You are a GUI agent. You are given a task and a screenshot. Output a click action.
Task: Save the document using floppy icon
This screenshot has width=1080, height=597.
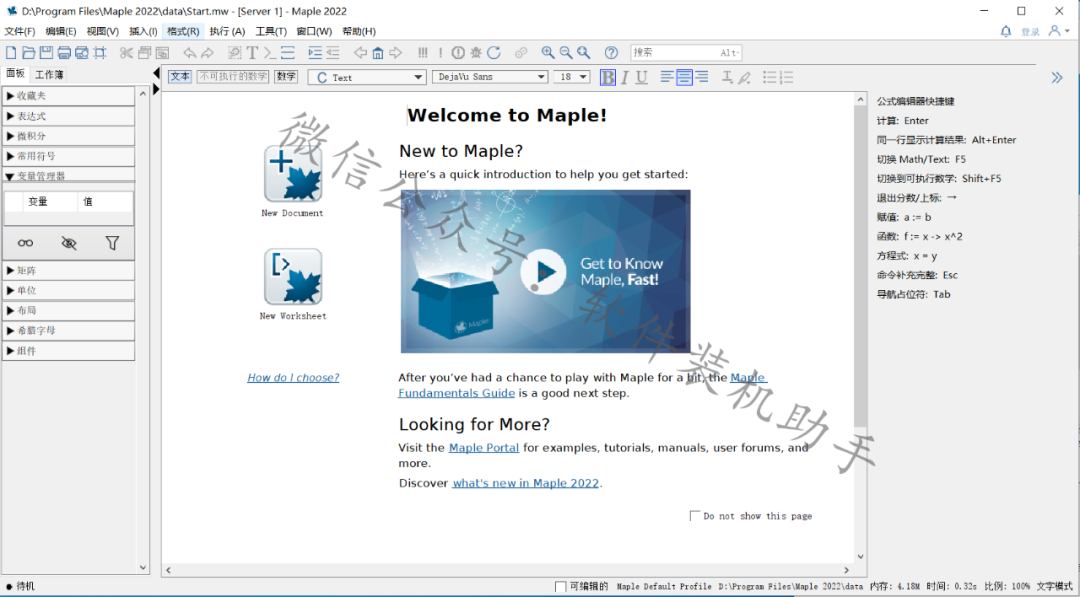point(46,52)
